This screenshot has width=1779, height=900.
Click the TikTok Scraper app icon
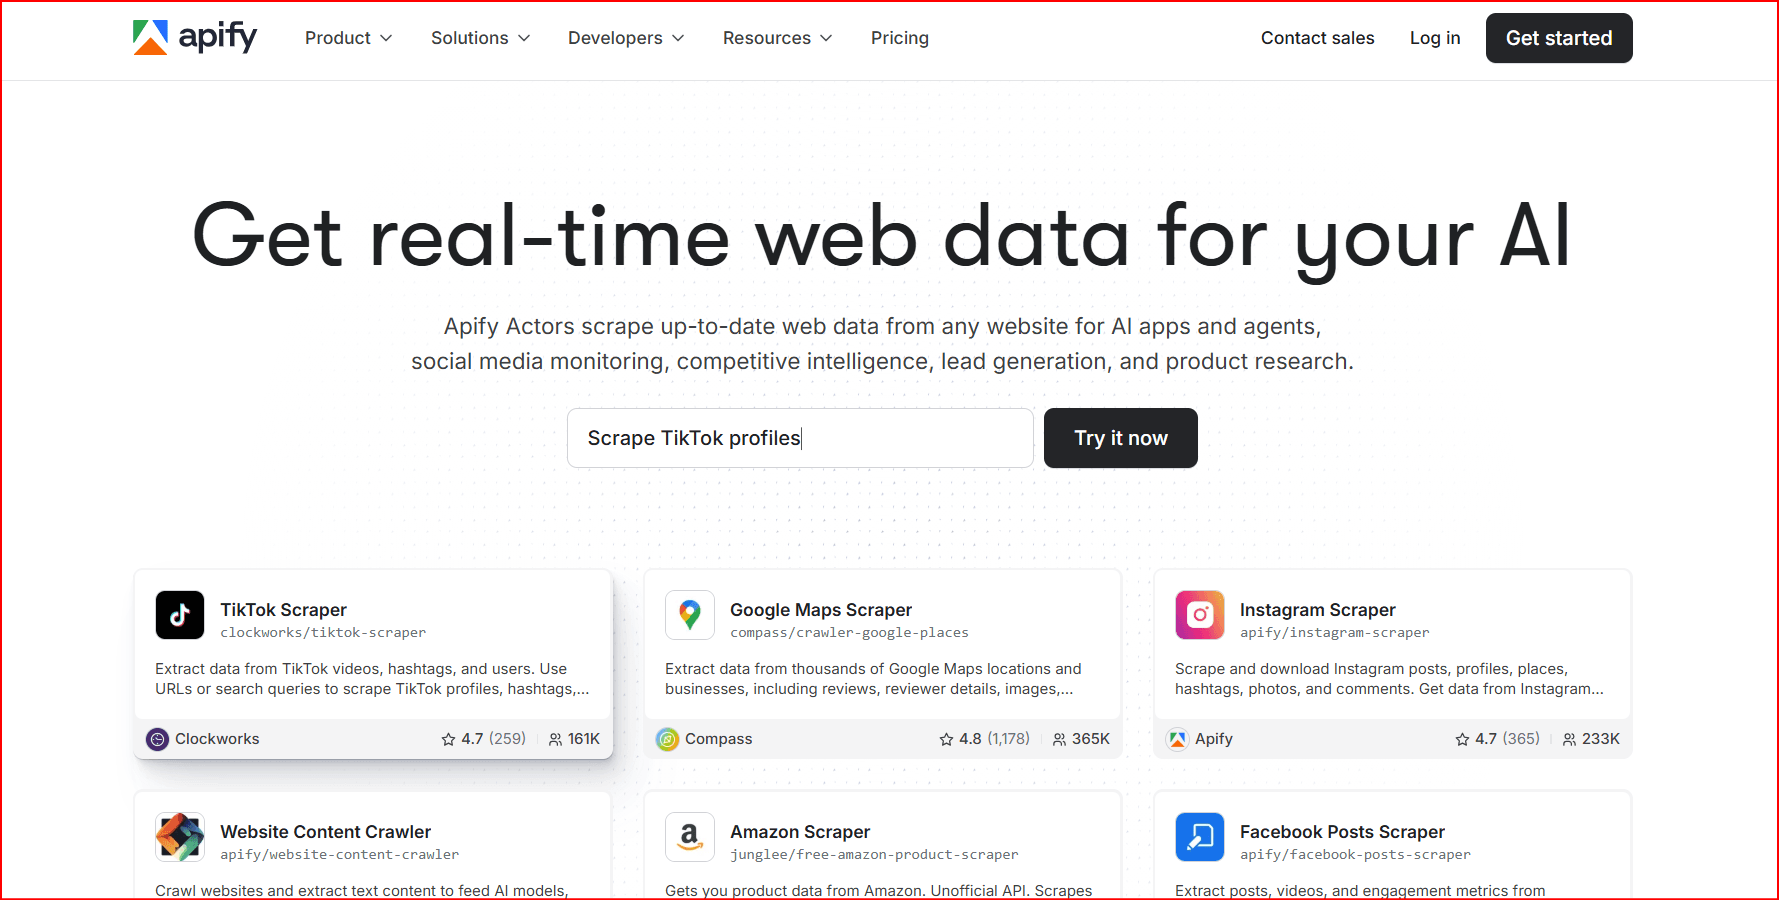point(180,615)
